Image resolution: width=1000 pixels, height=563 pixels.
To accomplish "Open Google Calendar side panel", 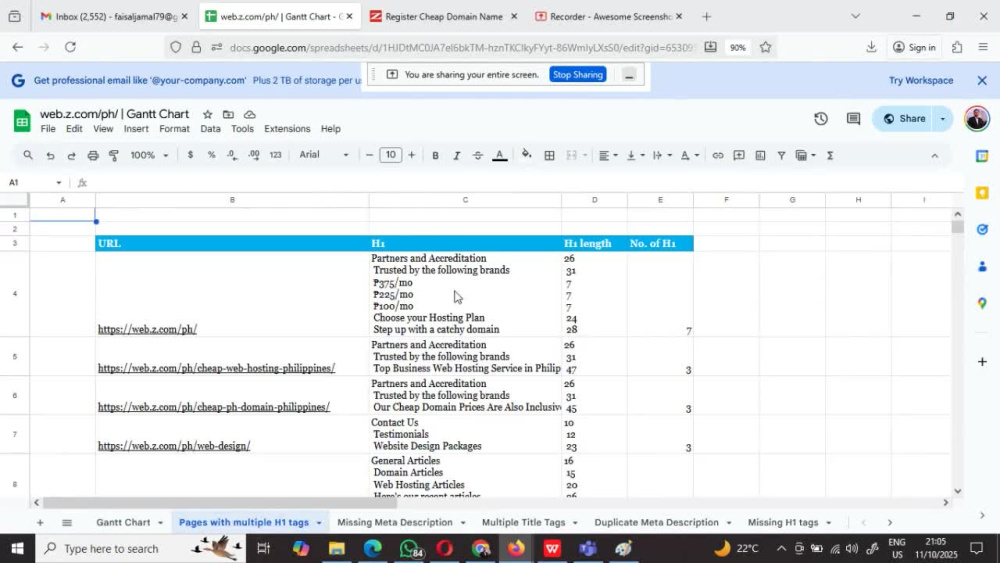I will (982, 156).
